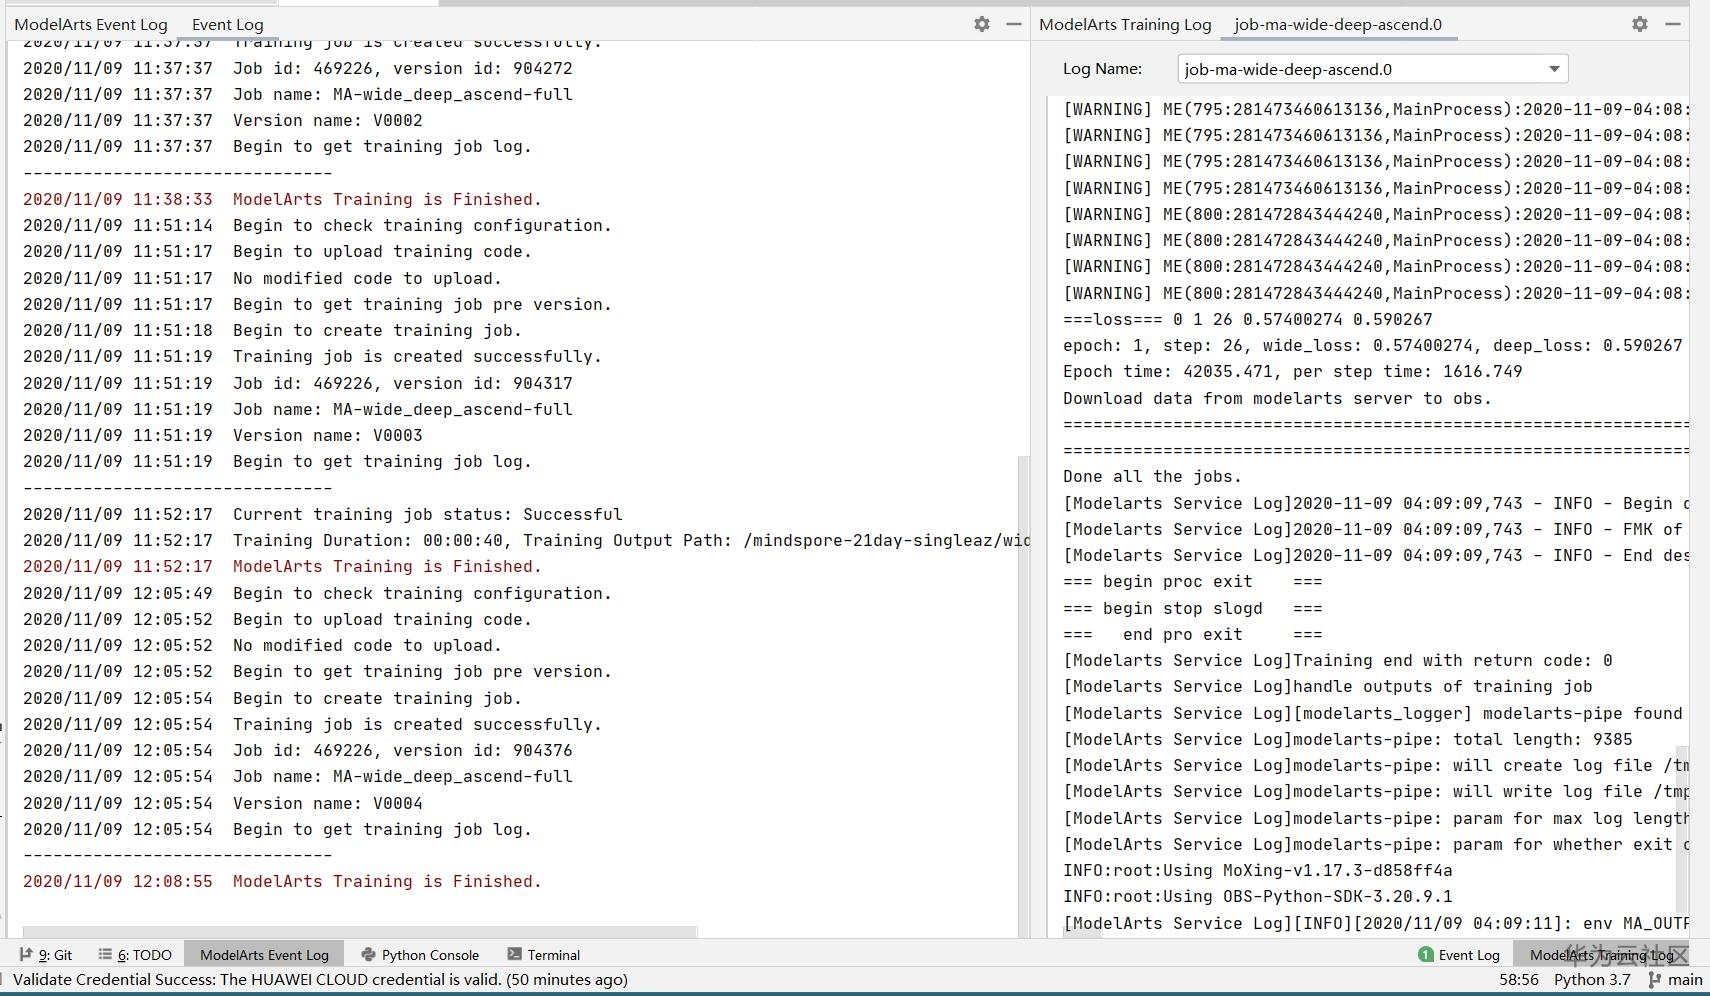
Task: Click the '===loss=== 0 1 26' line
Action: tap(1248, 319)
